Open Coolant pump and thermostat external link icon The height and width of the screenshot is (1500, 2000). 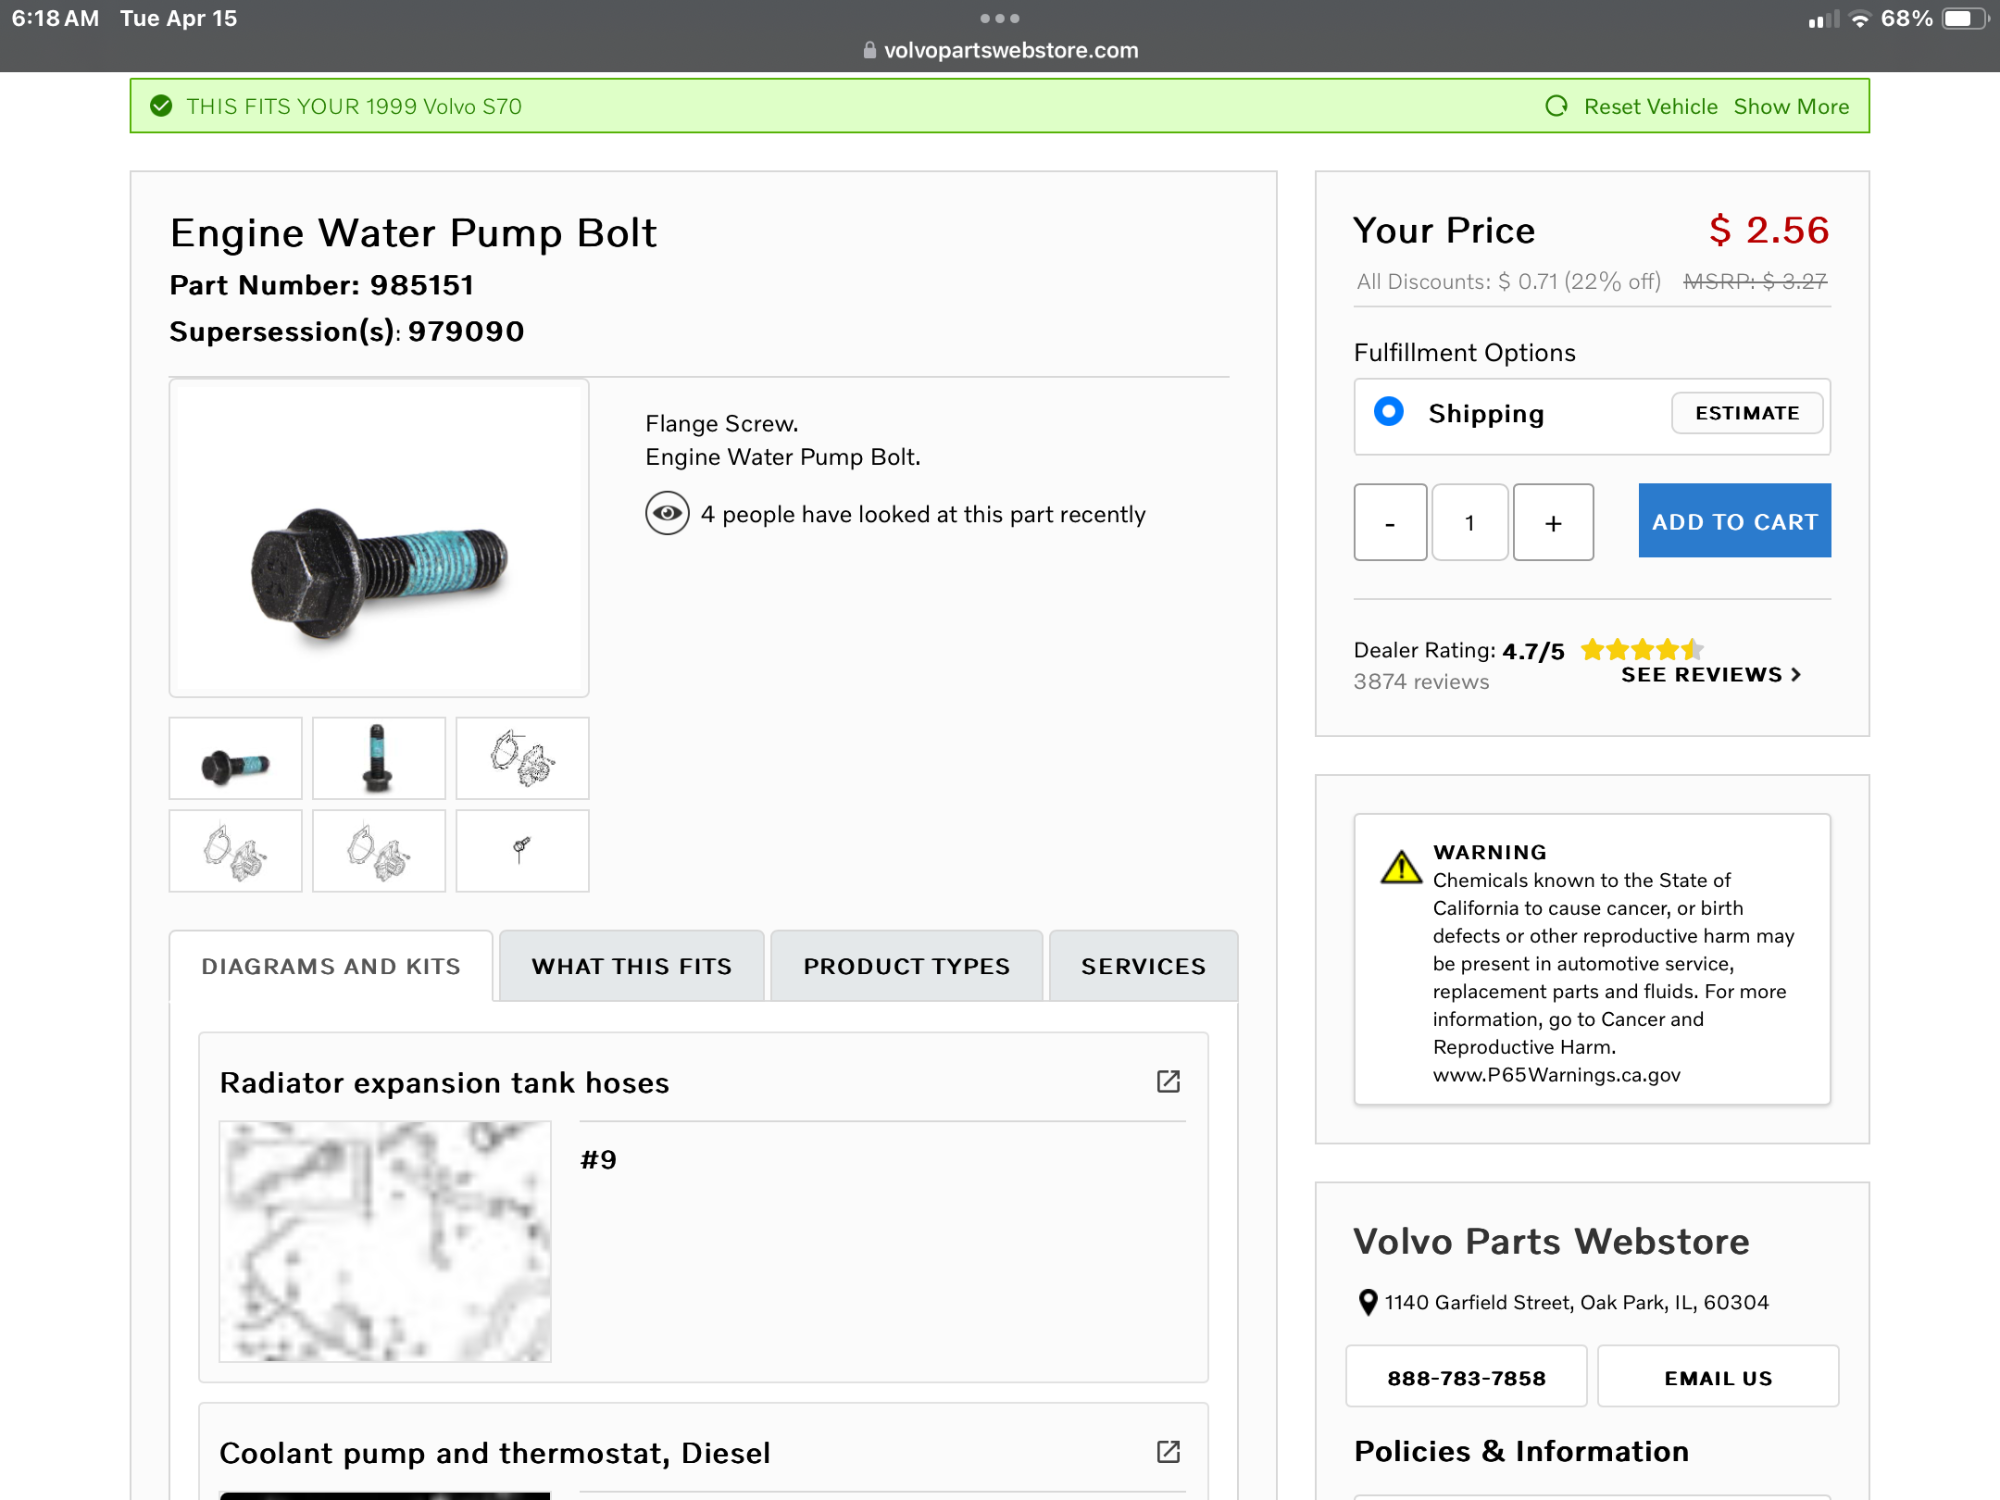[1168, 1452]
